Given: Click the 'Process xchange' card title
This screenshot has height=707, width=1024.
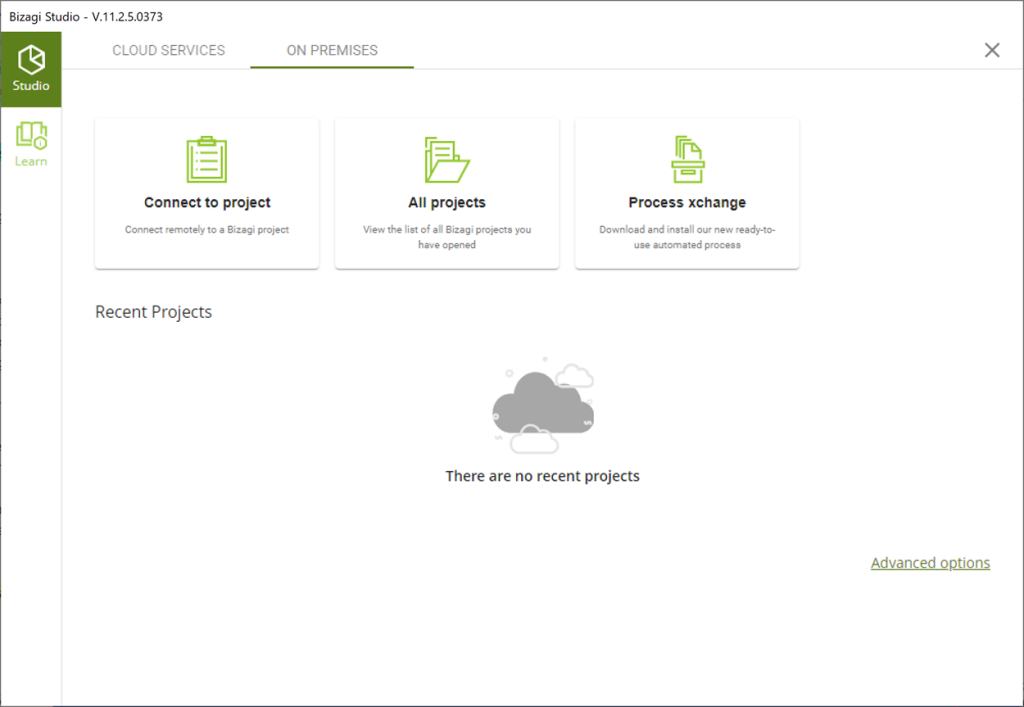Looking at the screenshot, I should click(687, 202).
